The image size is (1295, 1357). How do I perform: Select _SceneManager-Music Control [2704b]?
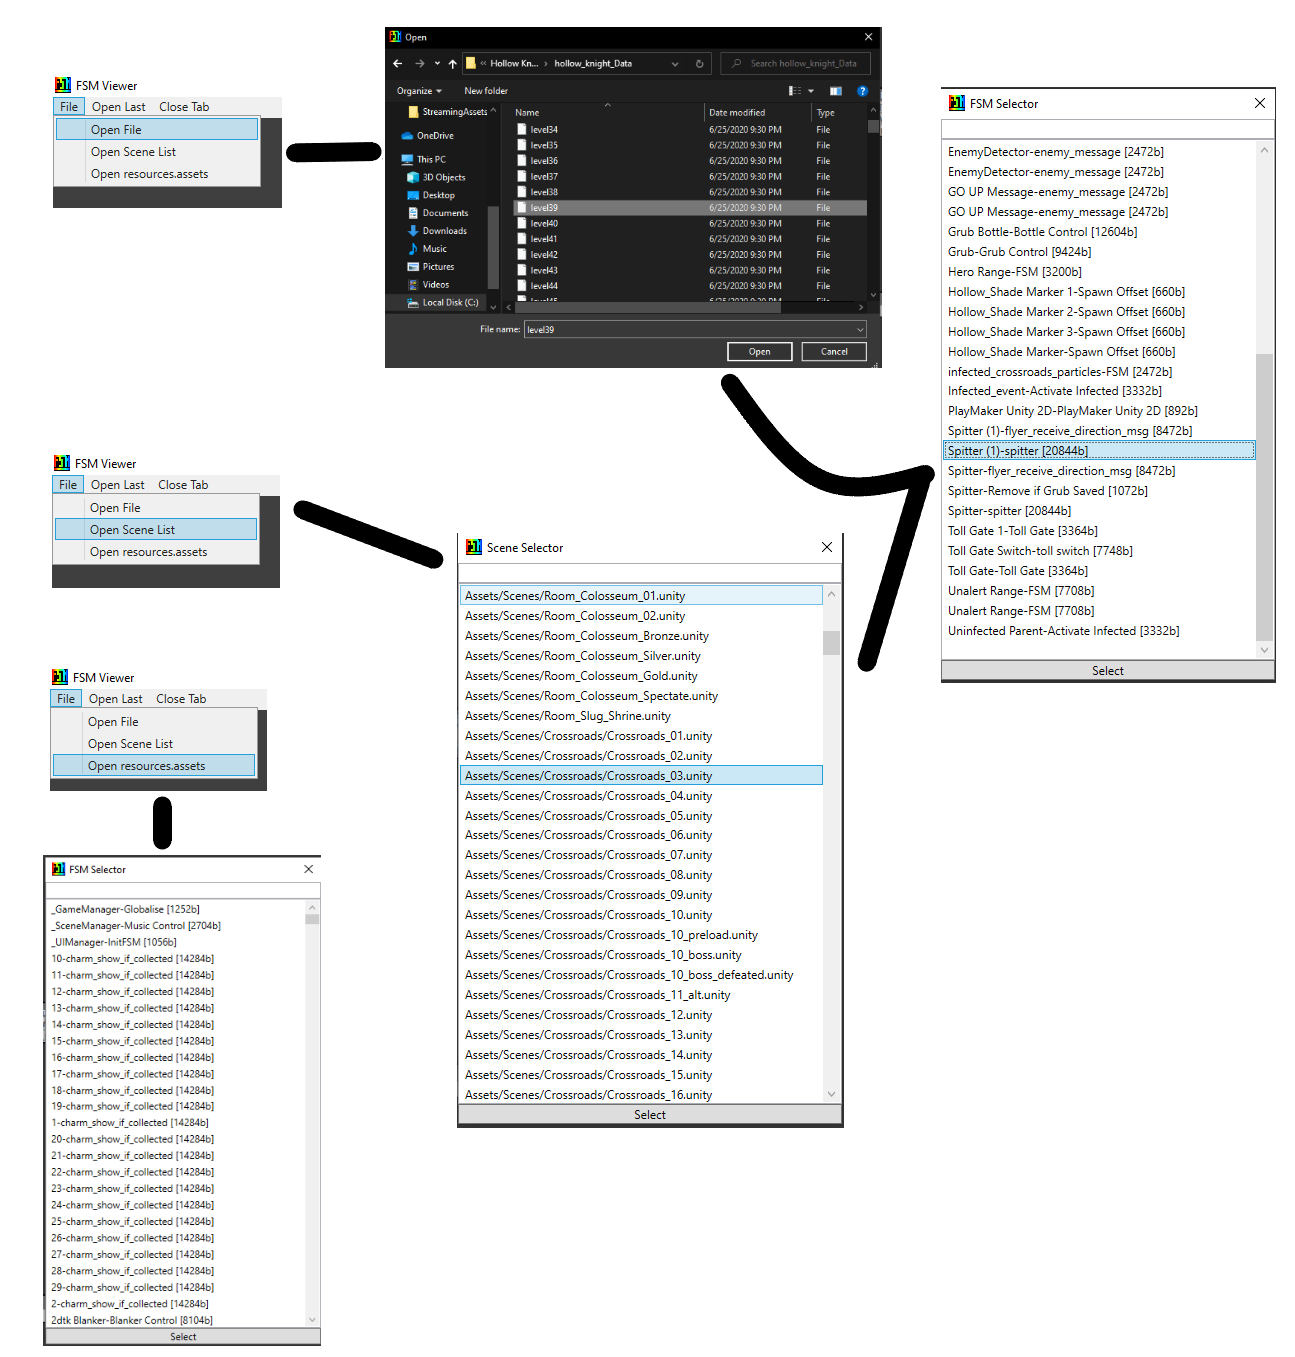[x=176, y=926]
